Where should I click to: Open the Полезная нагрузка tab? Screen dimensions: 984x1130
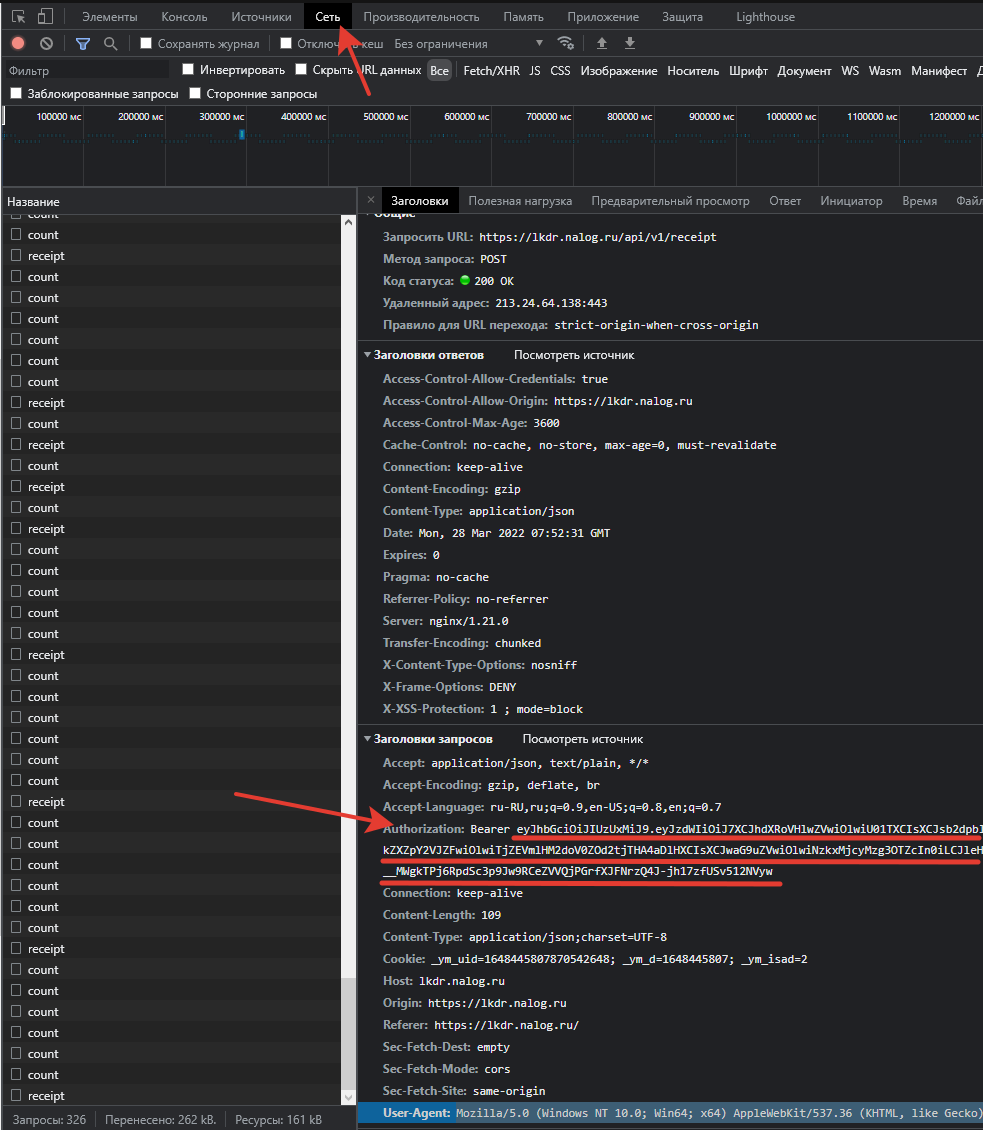tap(520, 201)
